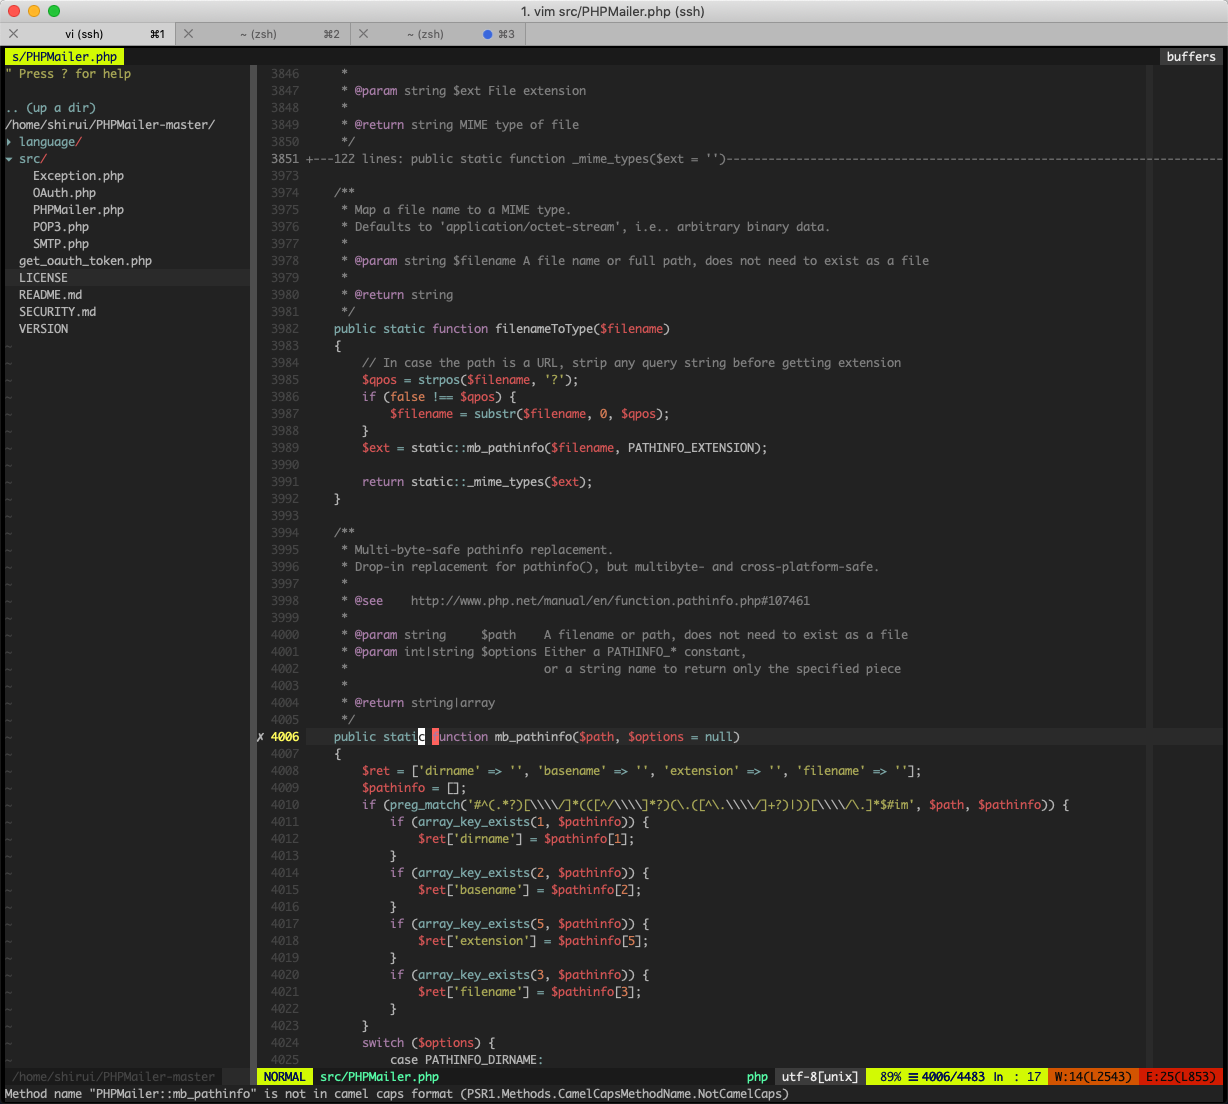Click the CamelCaps lint message at bottom
Image resolution: width=1228 pixels, height=1104 pixels.
coord(397,1094)
